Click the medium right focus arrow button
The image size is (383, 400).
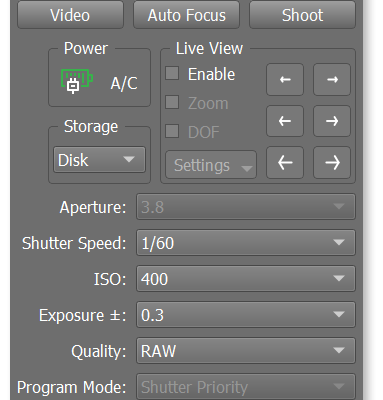[332, 121]
